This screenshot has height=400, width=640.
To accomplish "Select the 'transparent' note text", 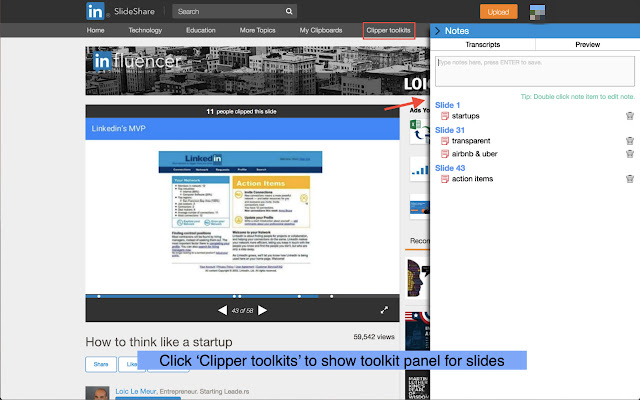I will pyautogui.click(x=471, y=141).
